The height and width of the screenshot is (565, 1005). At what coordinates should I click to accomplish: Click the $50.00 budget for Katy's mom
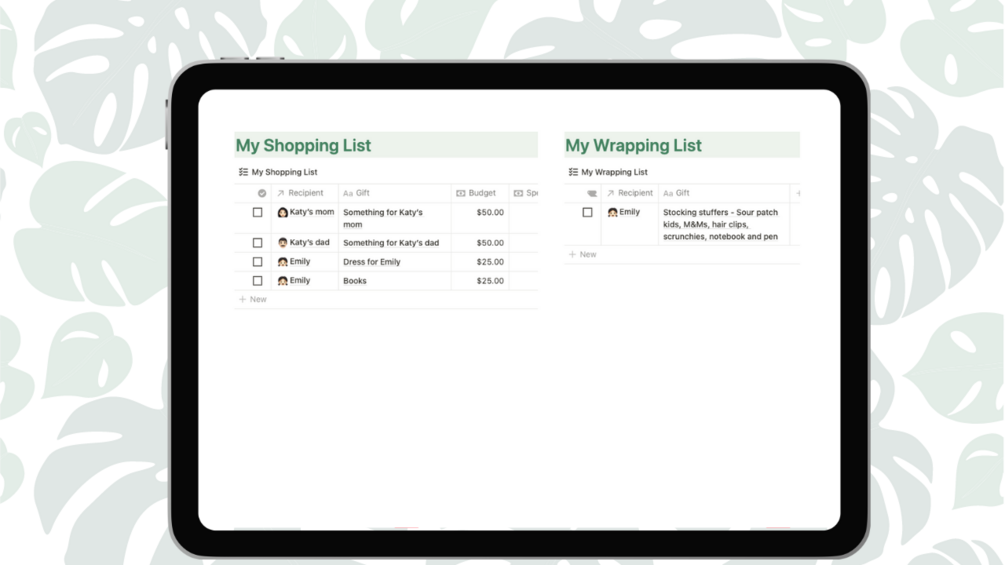(x=490, y=212)
